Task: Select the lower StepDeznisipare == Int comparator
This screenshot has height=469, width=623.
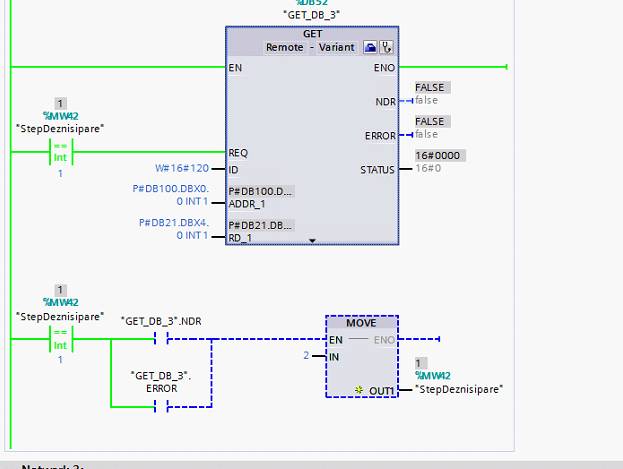Action: tap(59, 340)
